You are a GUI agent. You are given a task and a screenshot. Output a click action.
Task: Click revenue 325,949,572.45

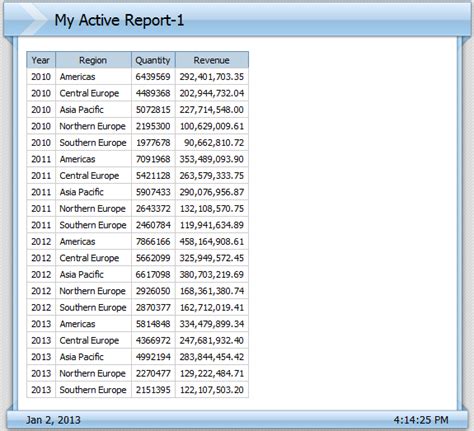(x=212, y=258)
